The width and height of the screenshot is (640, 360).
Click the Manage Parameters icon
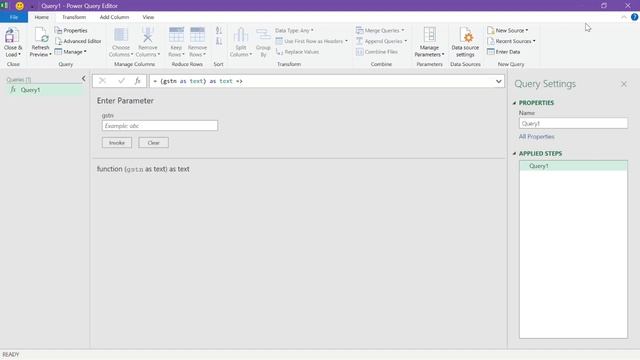click(x=429, y=35)
